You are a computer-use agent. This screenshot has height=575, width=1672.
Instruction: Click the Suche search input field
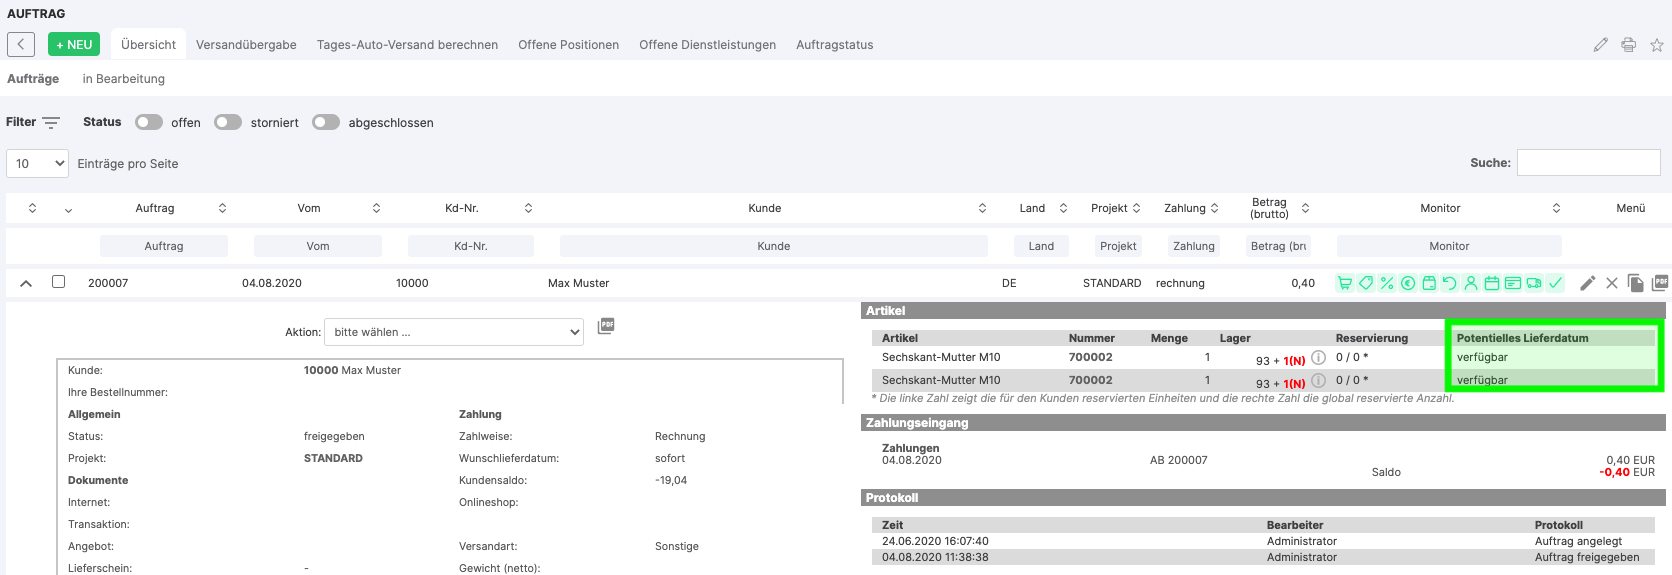(x=1588, y=162)
